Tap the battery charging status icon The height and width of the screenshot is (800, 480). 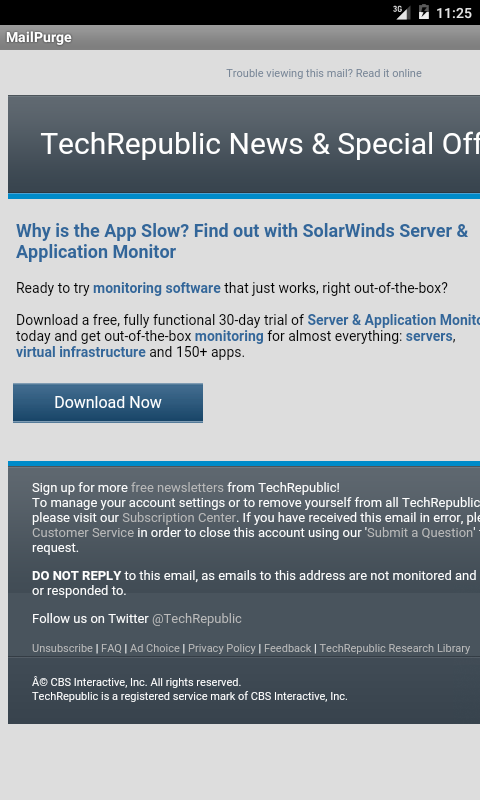click(x=423, y=12)
